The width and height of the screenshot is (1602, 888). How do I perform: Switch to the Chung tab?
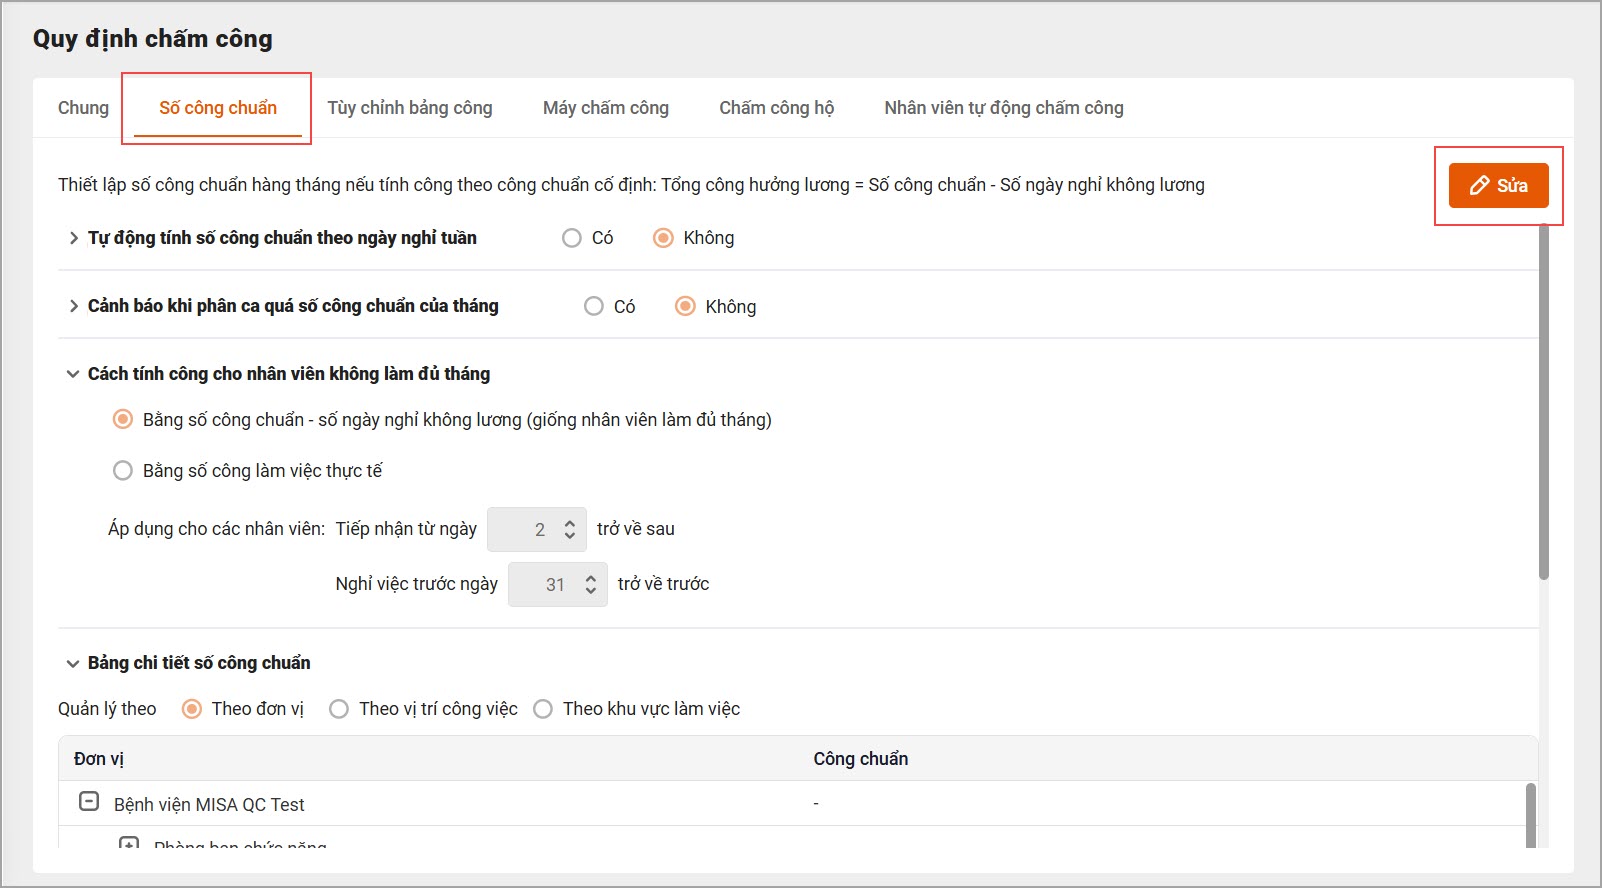83,108
